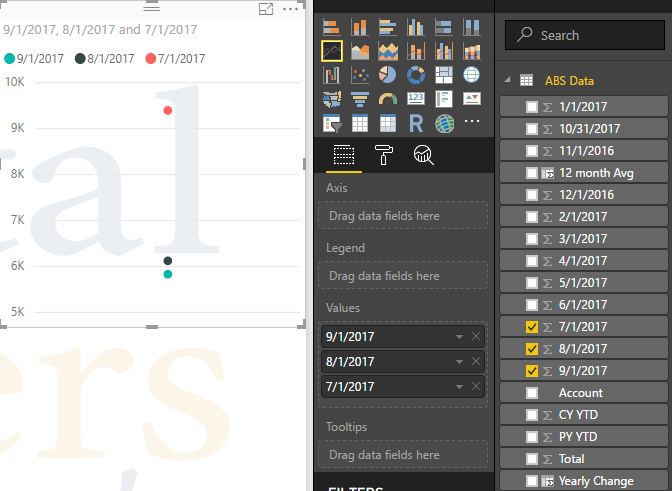Click the red 7/1/2017 legend marker

click(150, 58)
